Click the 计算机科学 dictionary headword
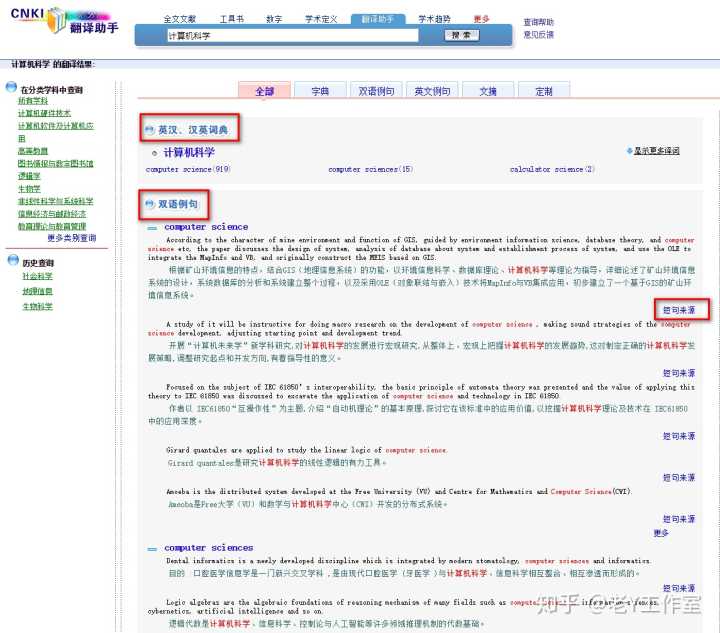 tap(189, 152)
